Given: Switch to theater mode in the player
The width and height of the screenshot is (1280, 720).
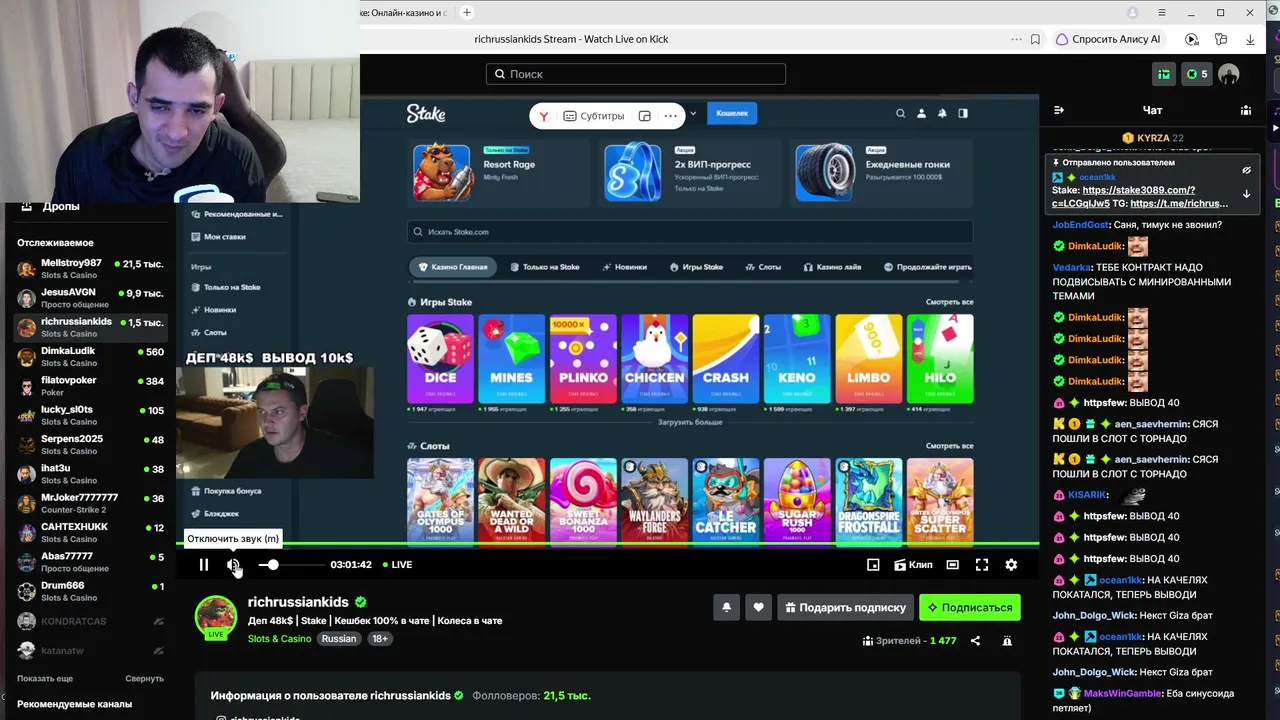Looking at the screenshot, I should 953,565.
